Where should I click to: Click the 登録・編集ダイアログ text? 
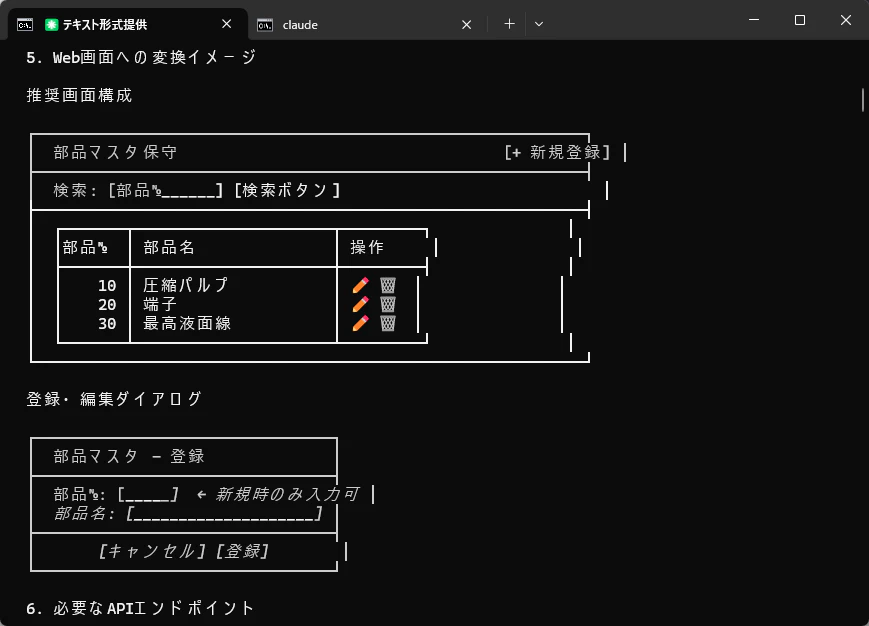click(x=114, y=399)
